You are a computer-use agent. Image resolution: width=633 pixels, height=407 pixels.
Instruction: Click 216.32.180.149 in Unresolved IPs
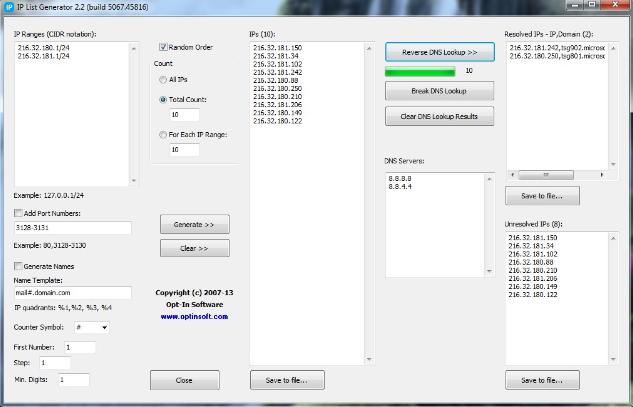(x=533, y=287)
